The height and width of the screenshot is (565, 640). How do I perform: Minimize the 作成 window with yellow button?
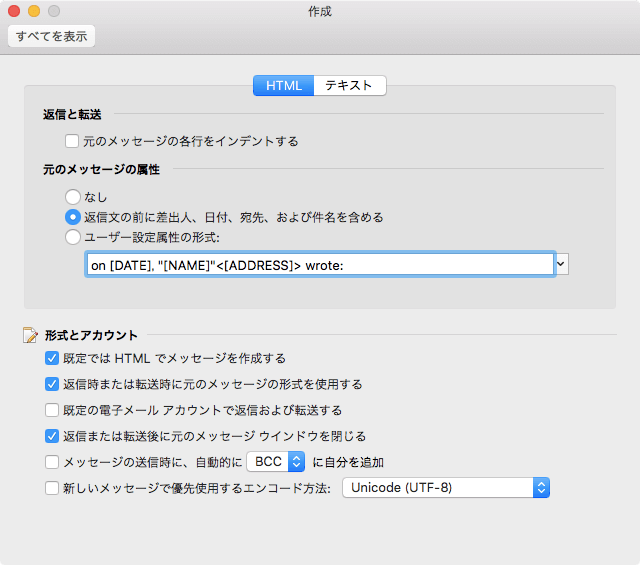click(34, 11)
